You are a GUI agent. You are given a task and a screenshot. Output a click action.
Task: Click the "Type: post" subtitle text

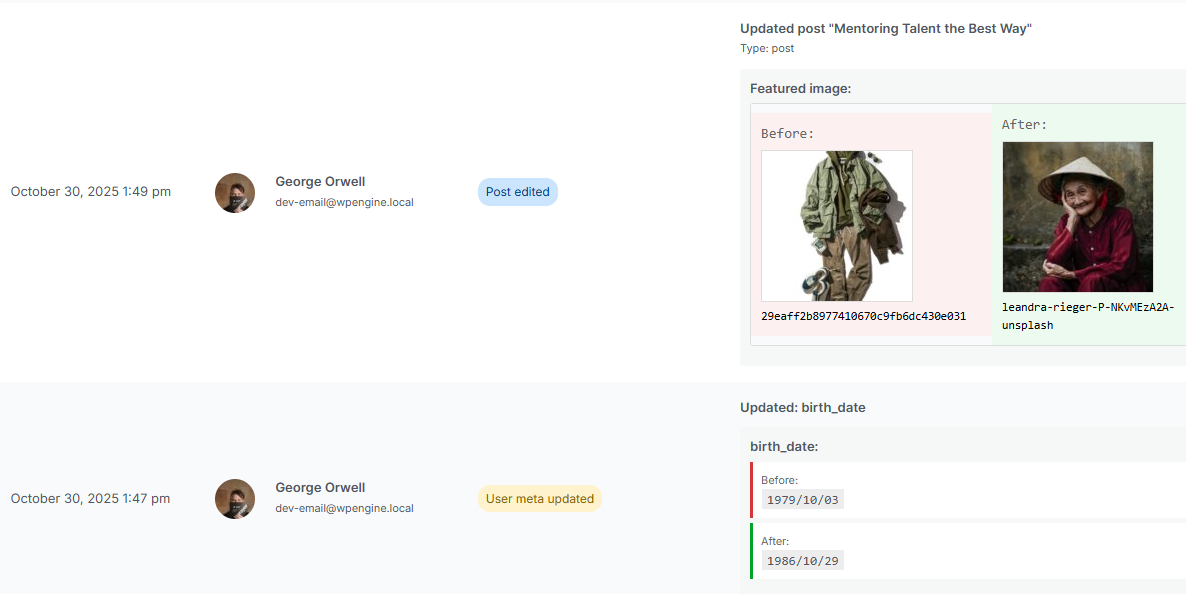[x=767, y=48]
